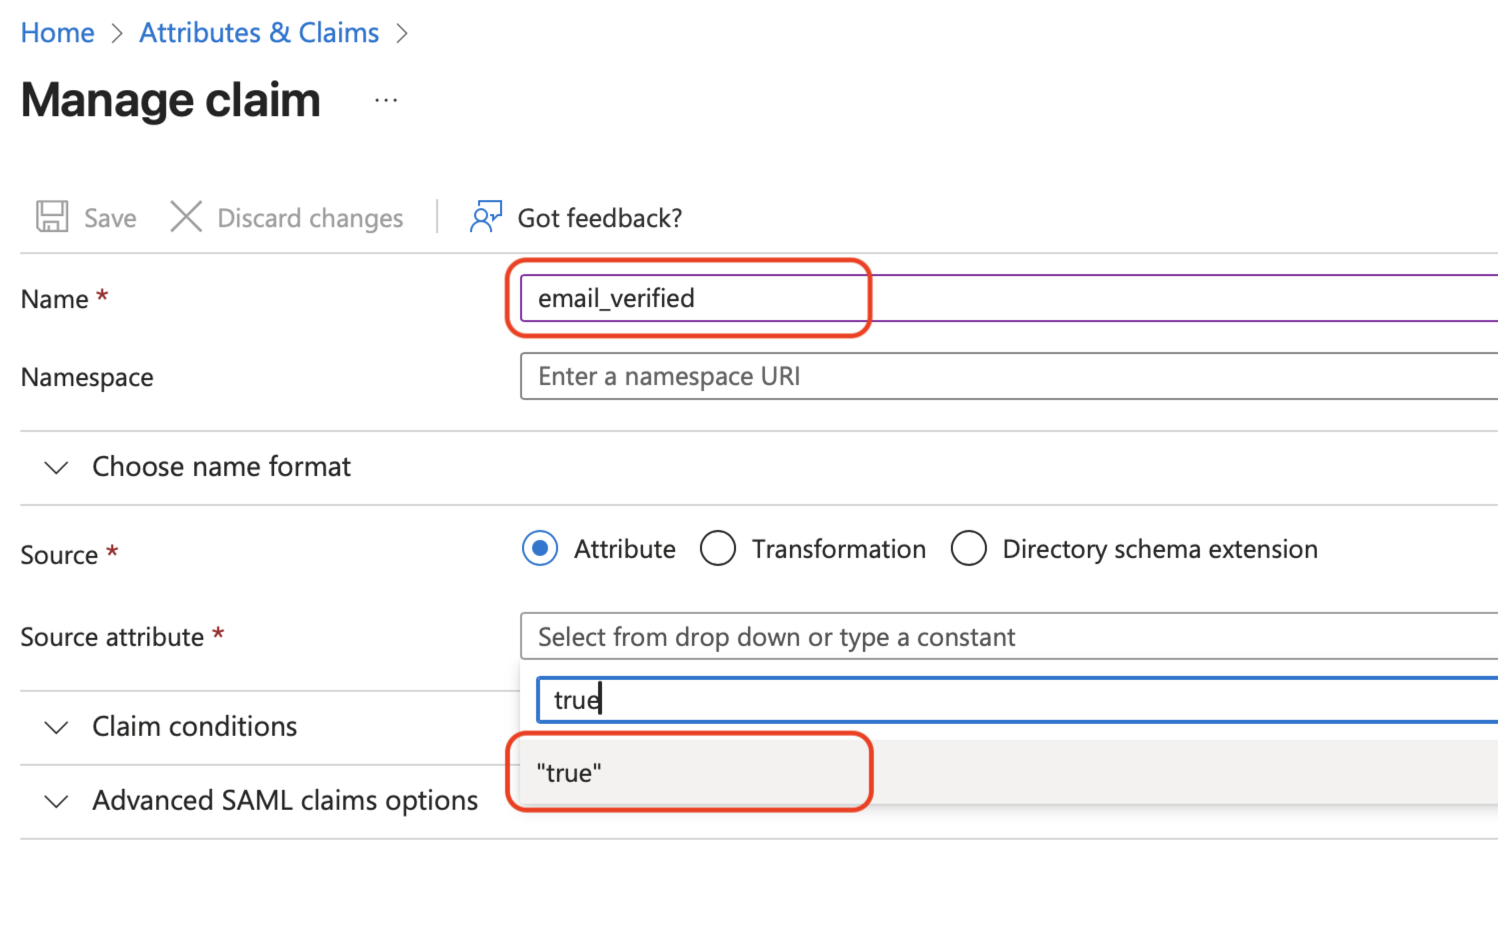Click the Got feedback people icon
1498x926 pixels.
484,216
